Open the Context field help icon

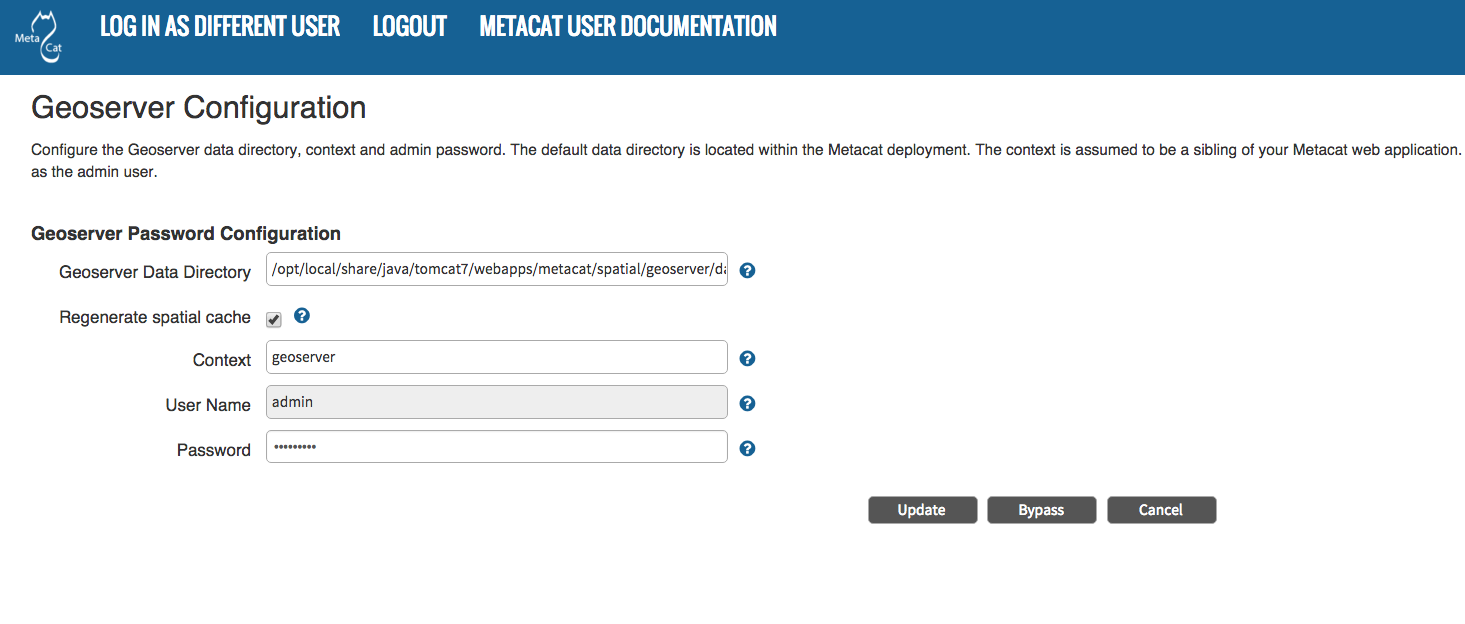click(x=747, y=359)
